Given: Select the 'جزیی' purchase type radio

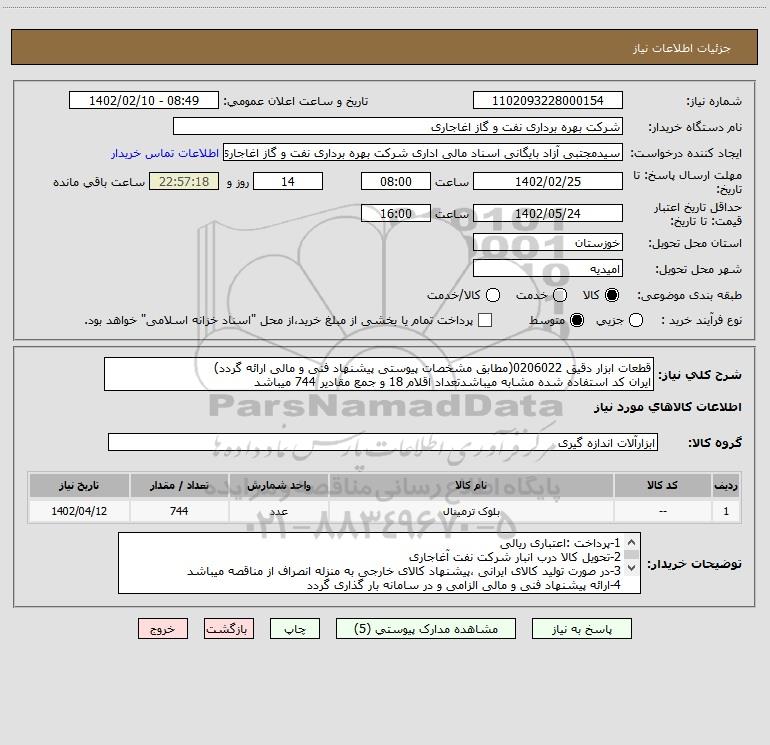Looking at the screenshot, I should (635, 320).
